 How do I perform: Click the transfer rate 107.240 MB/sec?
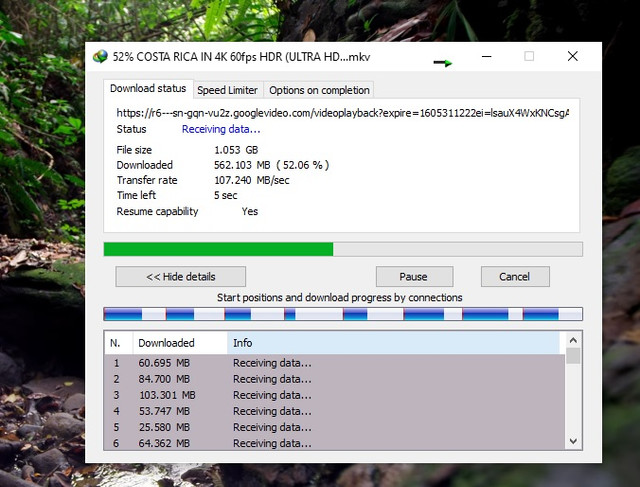click(x=251, y=180)
